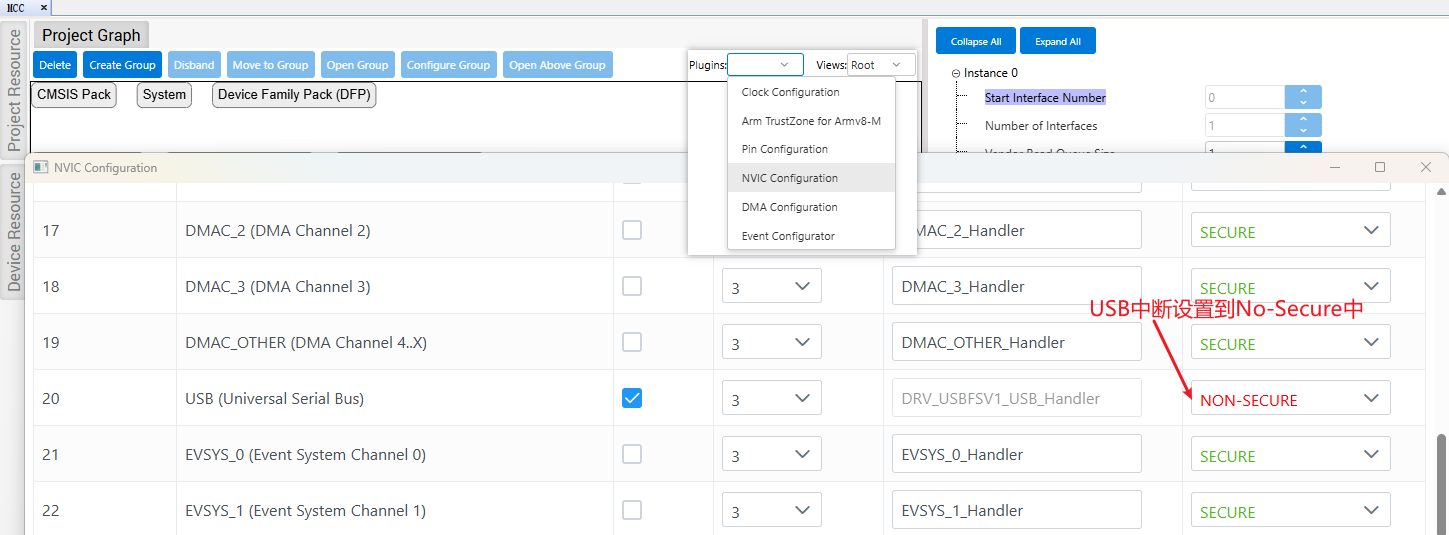Viewport: 1449px width, 535px height.
Task: Close the MCC tab
Action: pyautogui.click(x=43, y=7)
